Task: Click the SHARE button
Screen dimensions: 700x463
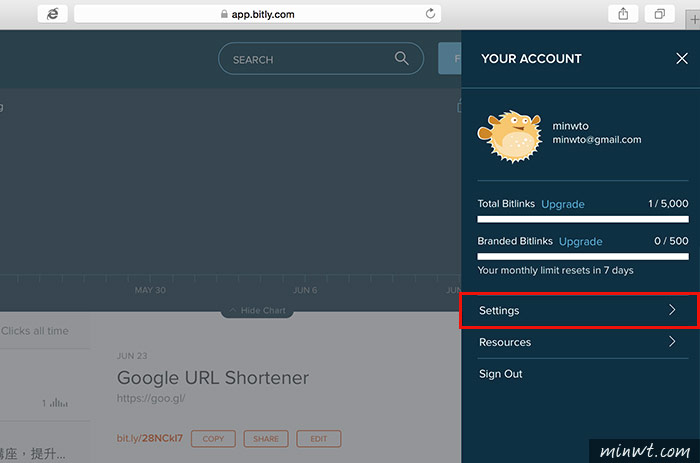Action: pyautogui.click(x=266, y=438)
